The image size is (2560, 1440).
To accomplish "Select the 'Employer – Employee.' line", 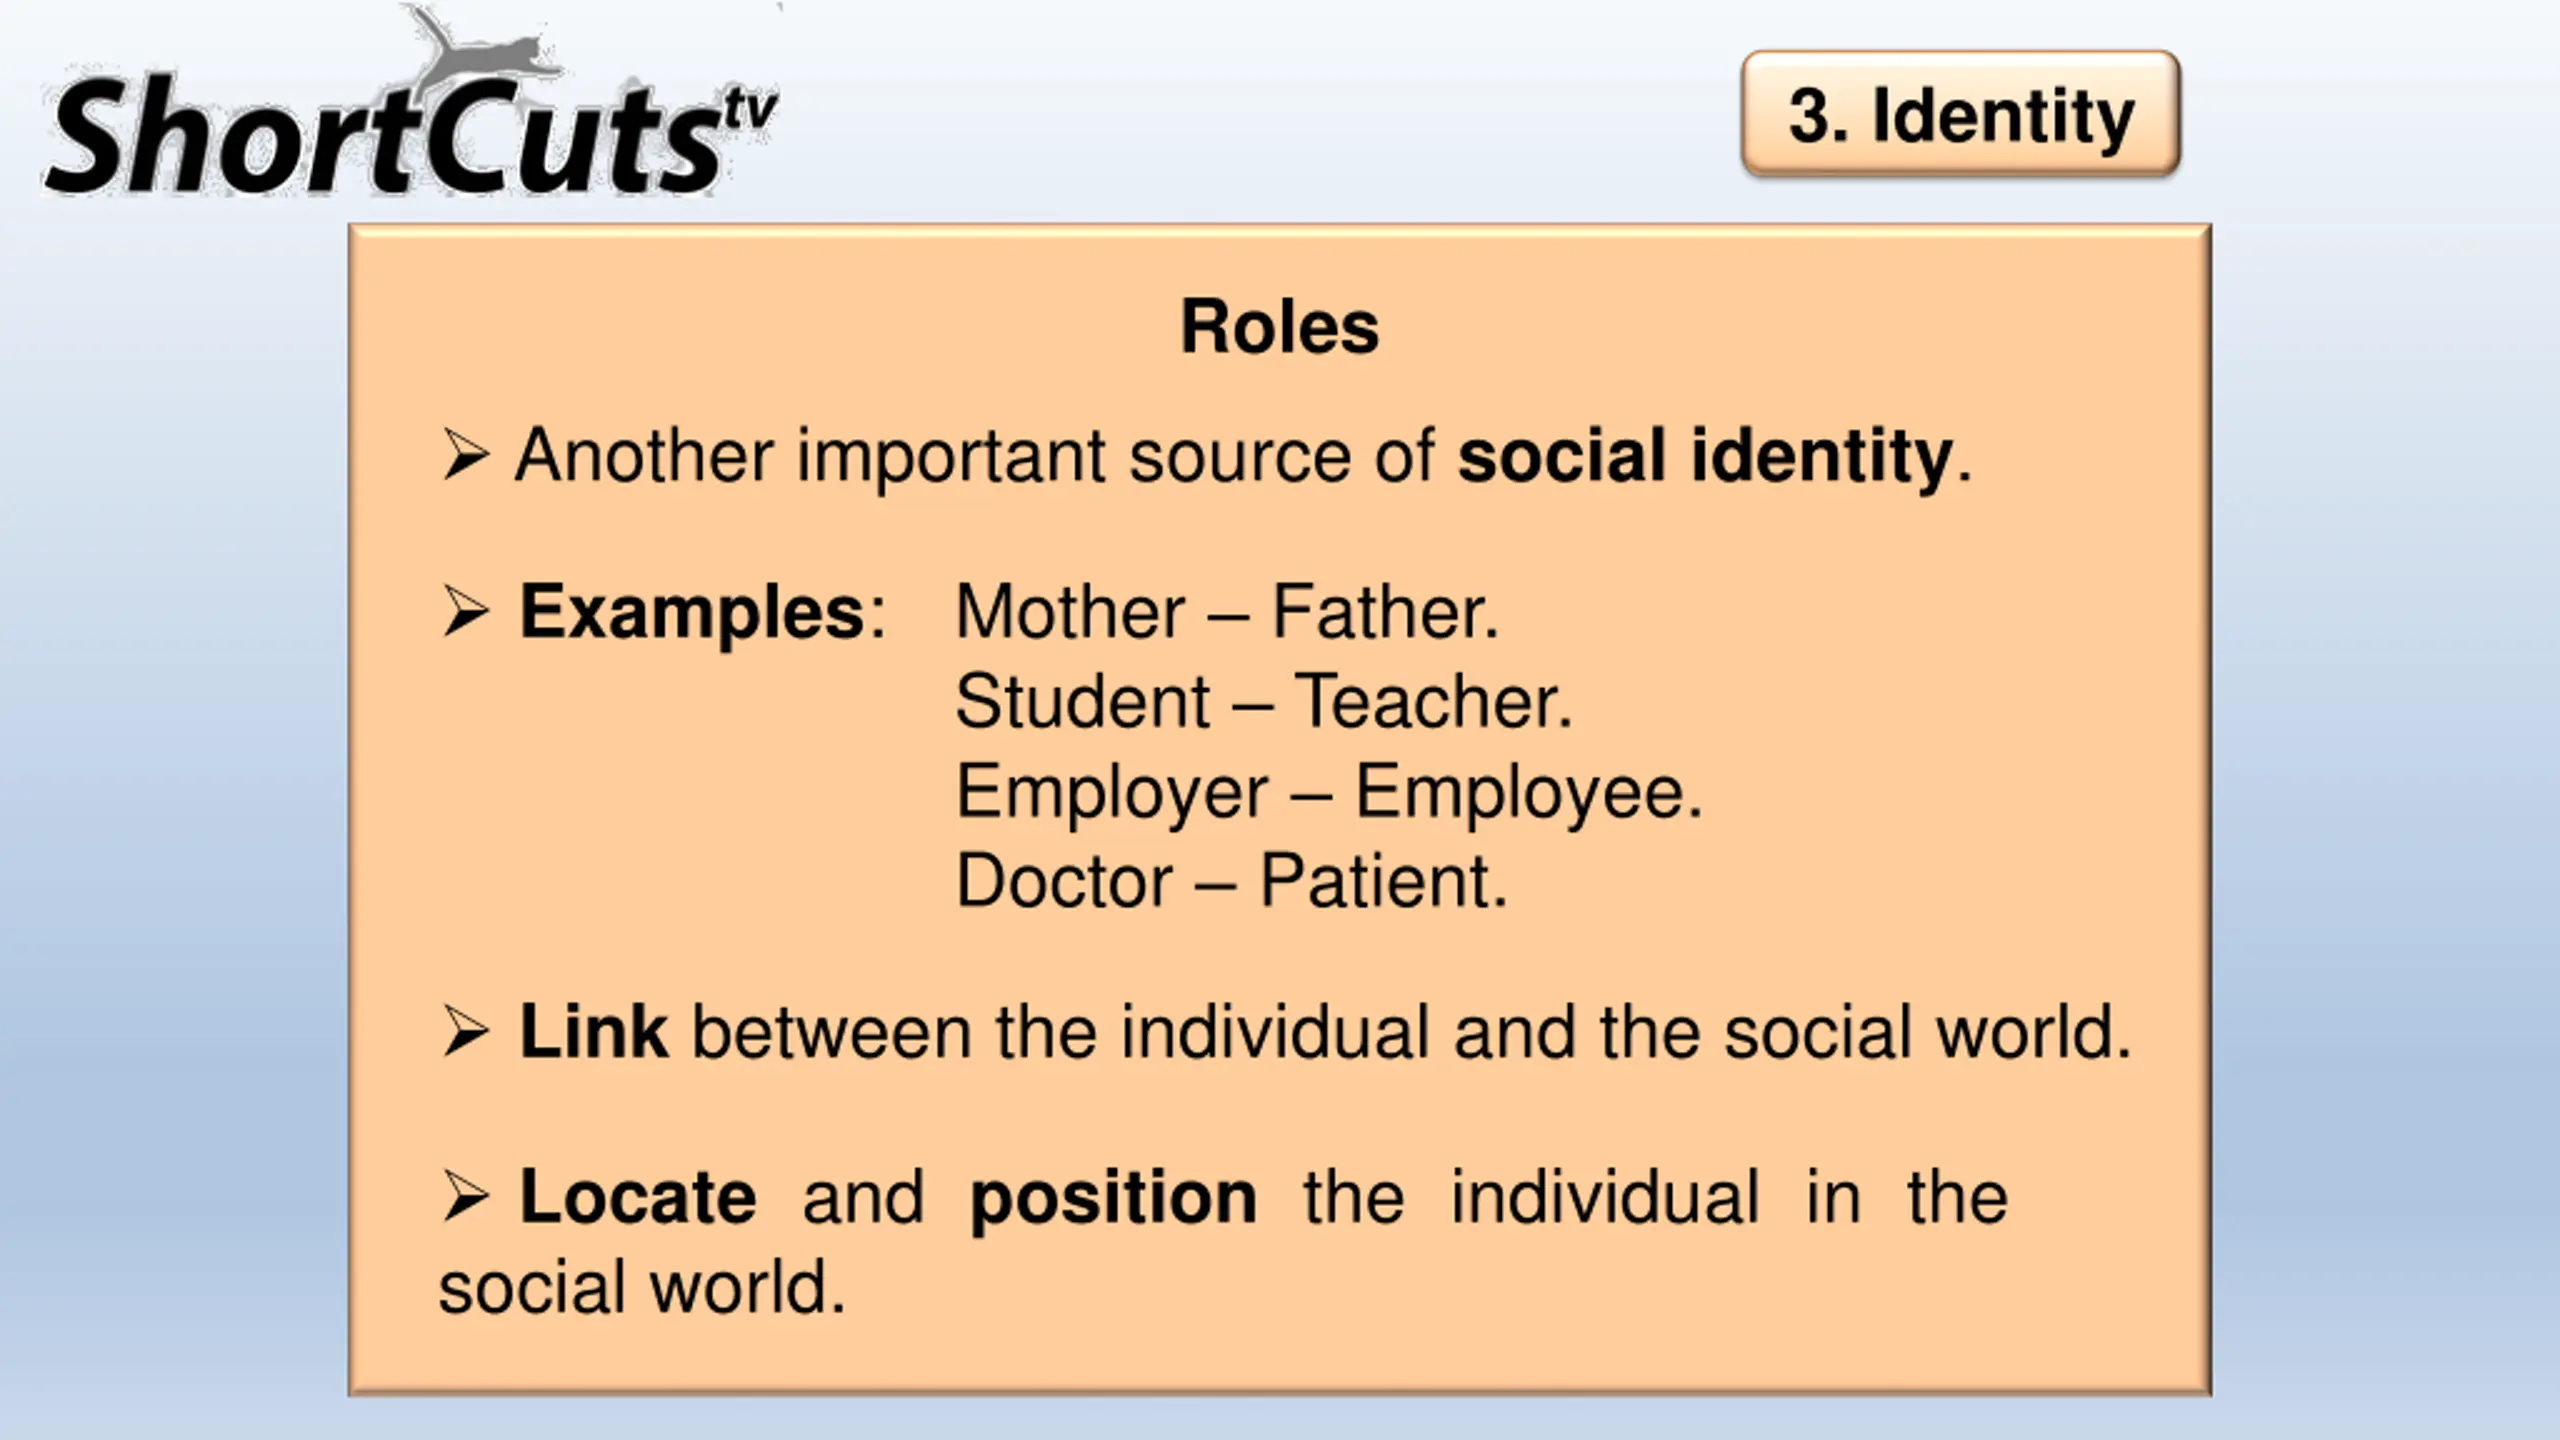I will [1329, 792].
